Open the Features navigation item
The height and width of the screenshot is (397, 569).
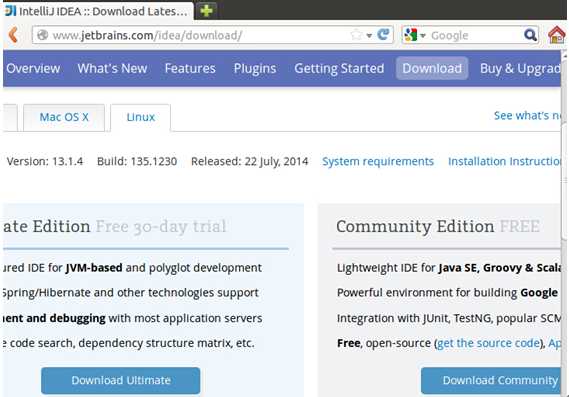[x=190, y=68]
